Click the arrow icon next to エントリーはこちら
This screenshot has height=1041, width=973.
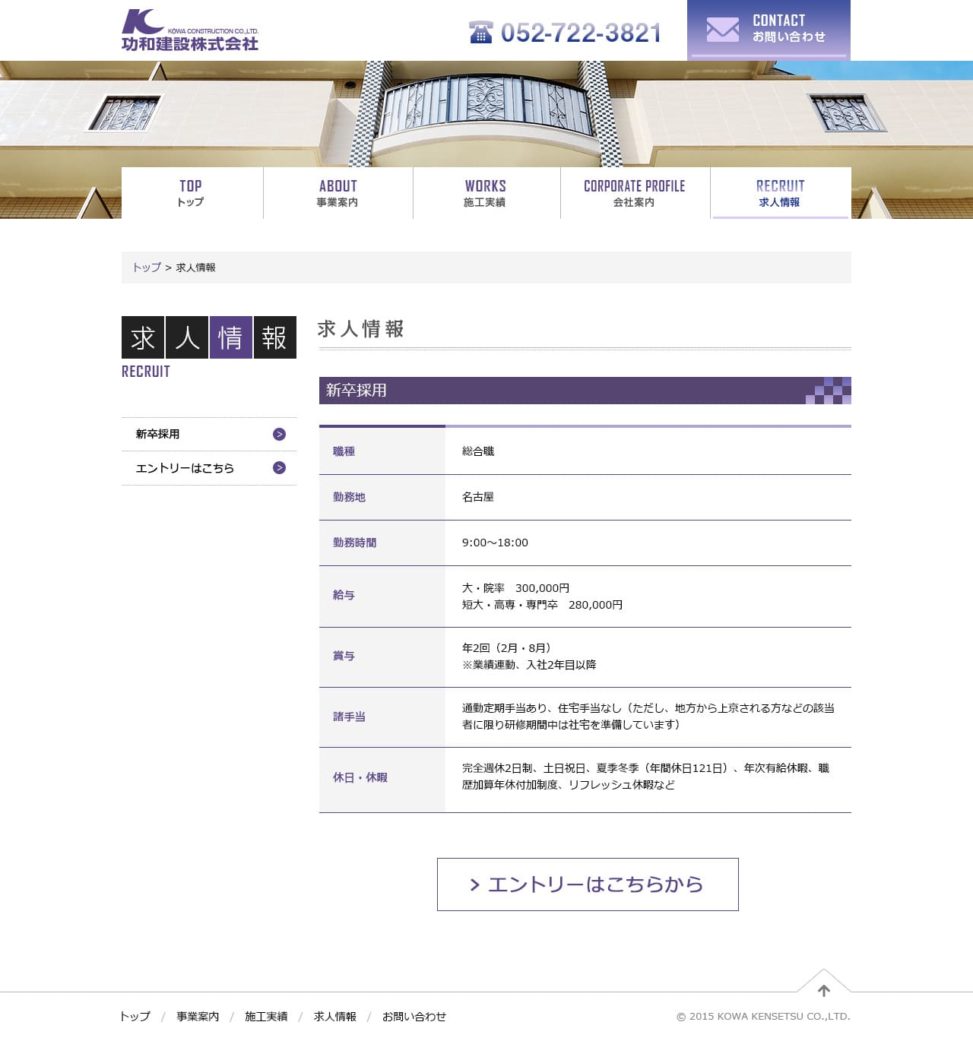[x=279, y=468]
